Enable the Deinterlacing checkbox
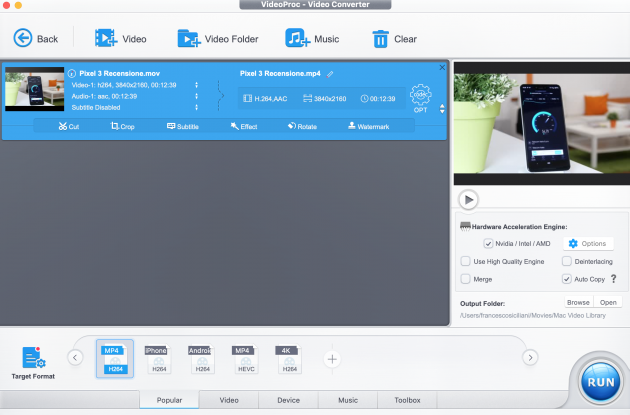This screenshot has height=415, width=630. pos(567,261)
